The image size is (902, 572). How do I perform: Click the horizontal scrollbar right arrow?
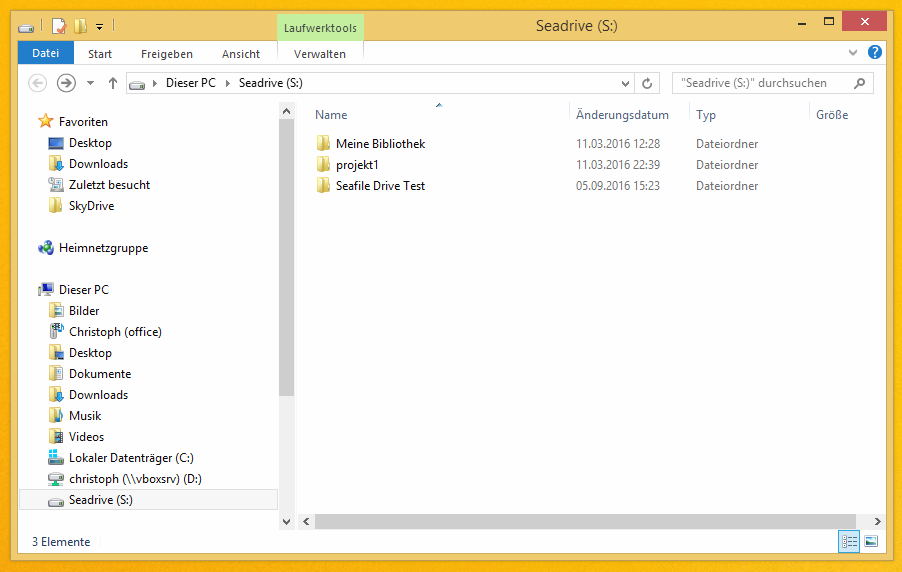coord(877,522)
